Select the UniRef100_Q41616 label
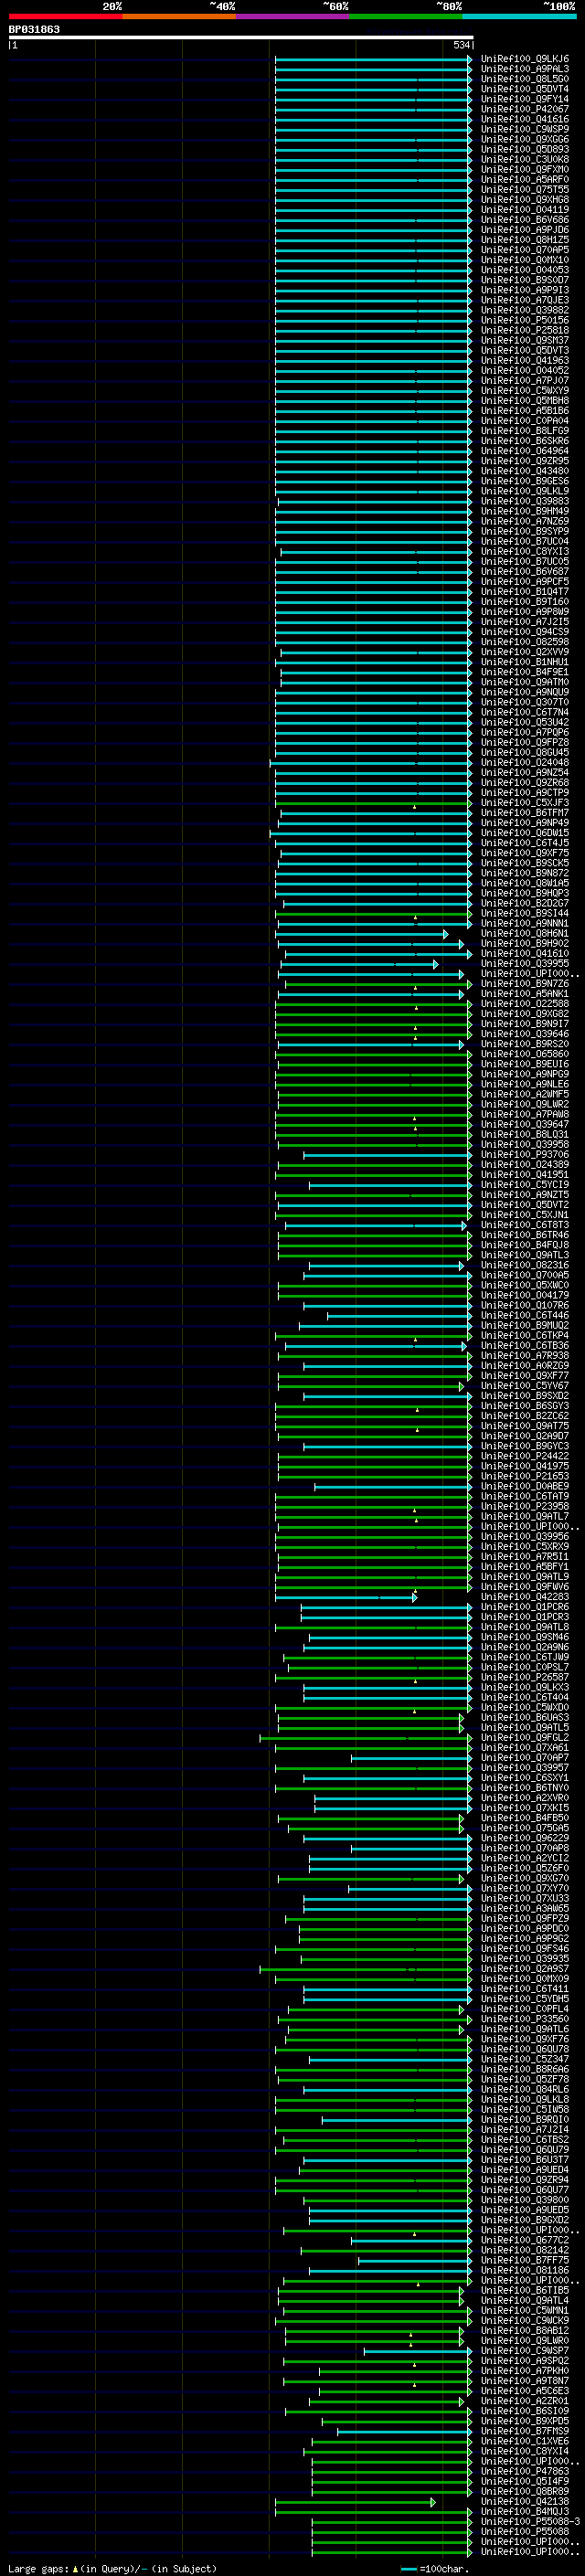Screen dimensions: 585x2576 (x=525, y=119)
